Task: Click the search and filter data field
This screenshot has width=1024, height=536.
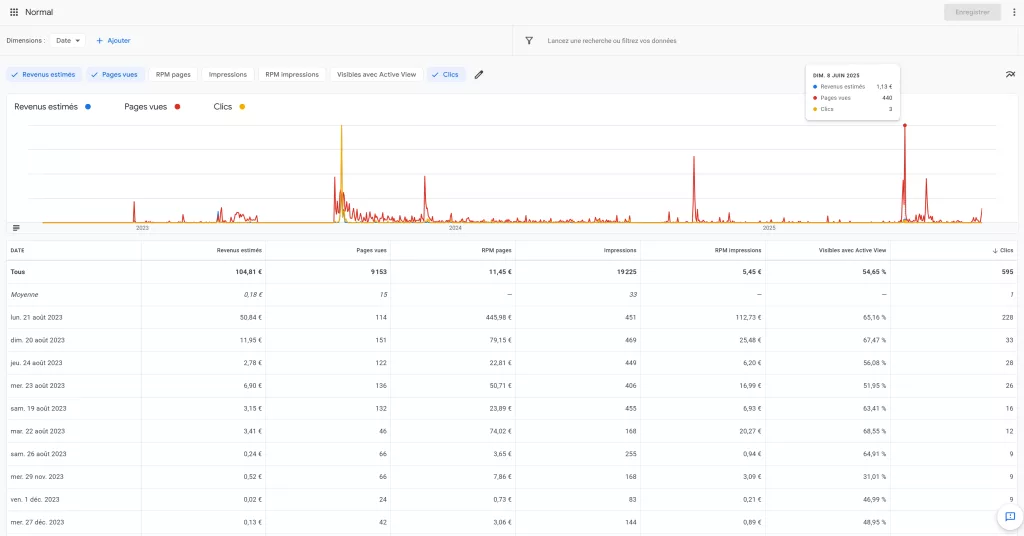Action: click(700, 40)
